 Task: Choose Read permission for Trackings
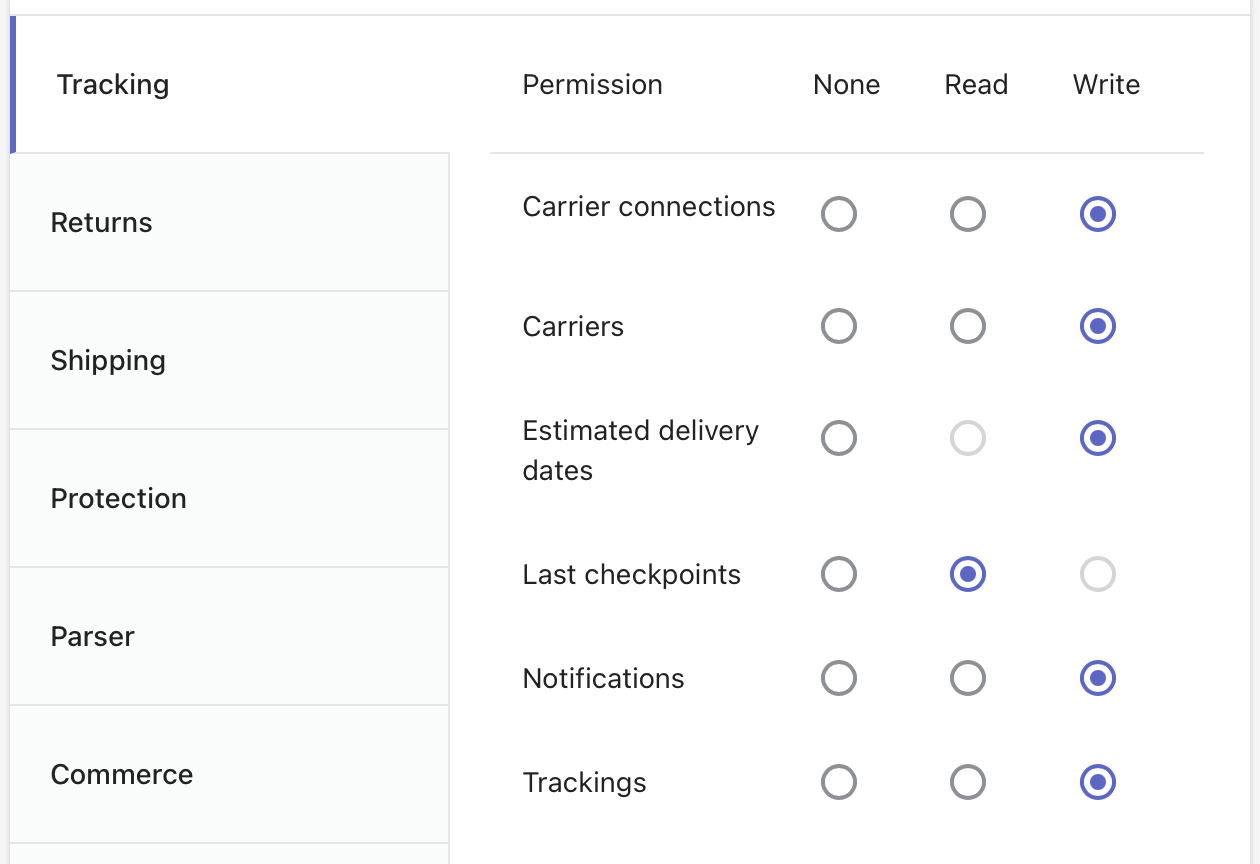coord(968,782)
